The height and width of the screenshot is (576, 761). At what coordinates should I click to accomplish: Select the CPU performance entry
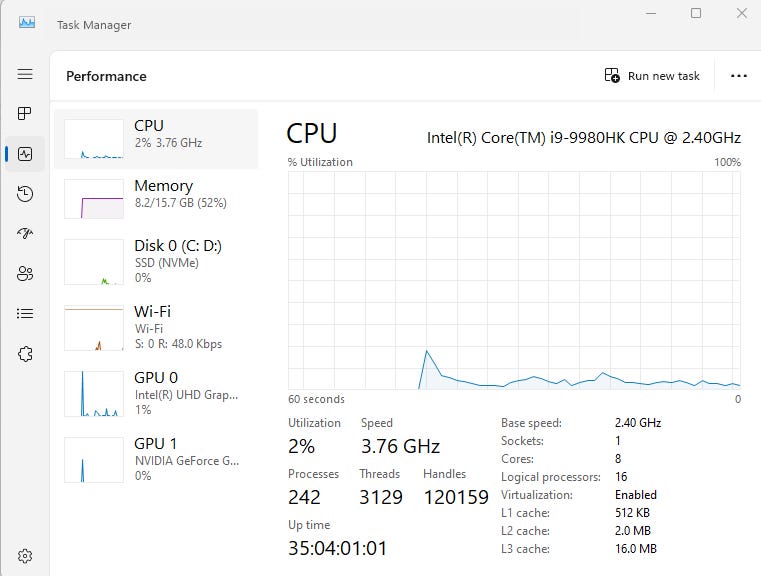156,139
